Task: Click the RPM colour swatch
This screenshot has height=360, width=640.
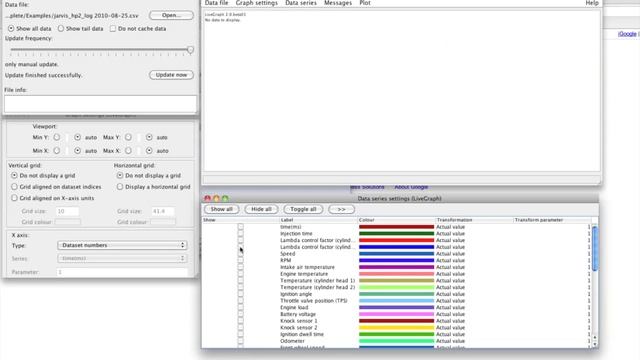Action: pos(396,260)
